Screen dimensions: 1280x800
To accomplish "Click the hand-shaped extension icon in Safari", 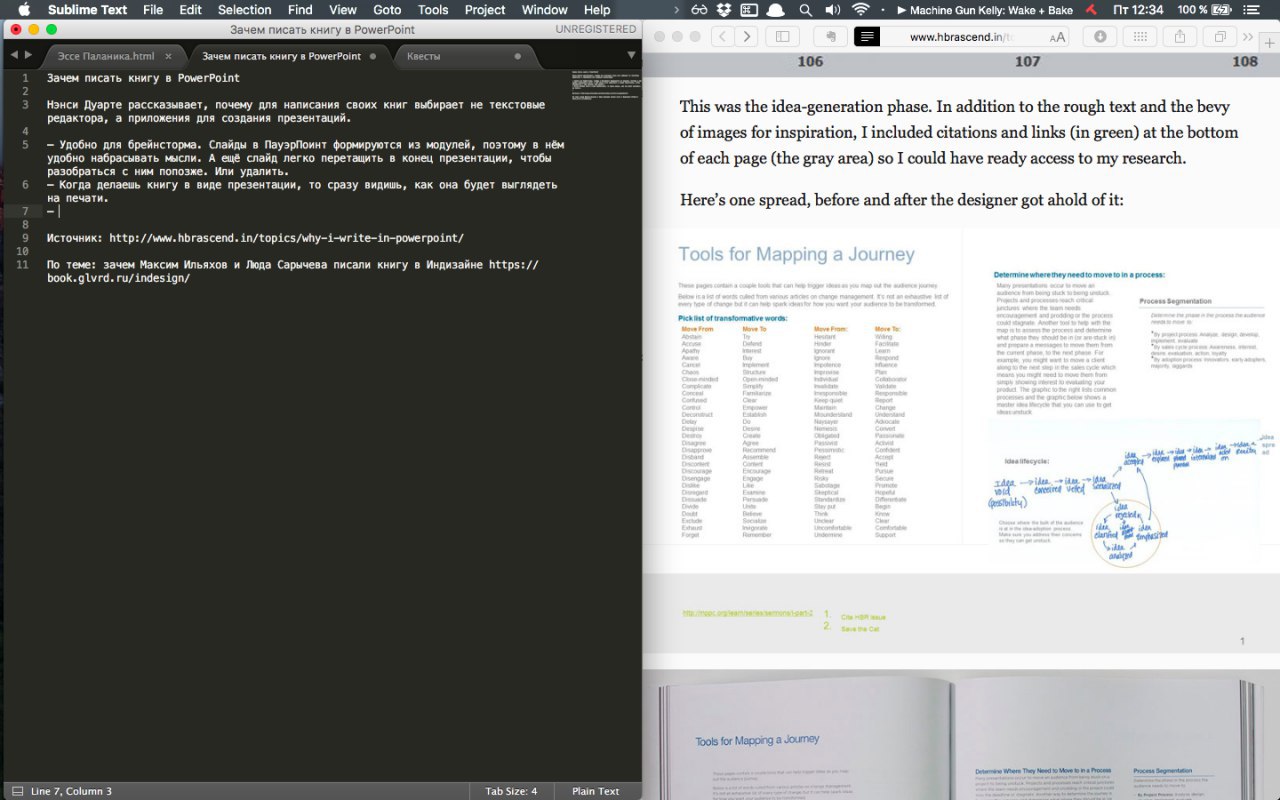I will coord(831,37).
